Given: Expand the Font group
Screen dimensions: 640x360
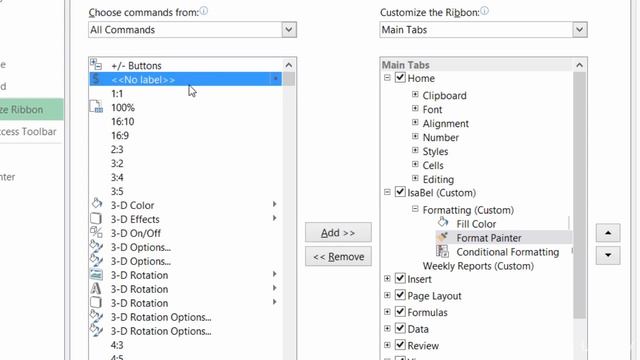Looking at the screenshot, I should pyautogui.click(x=415, y=108).
